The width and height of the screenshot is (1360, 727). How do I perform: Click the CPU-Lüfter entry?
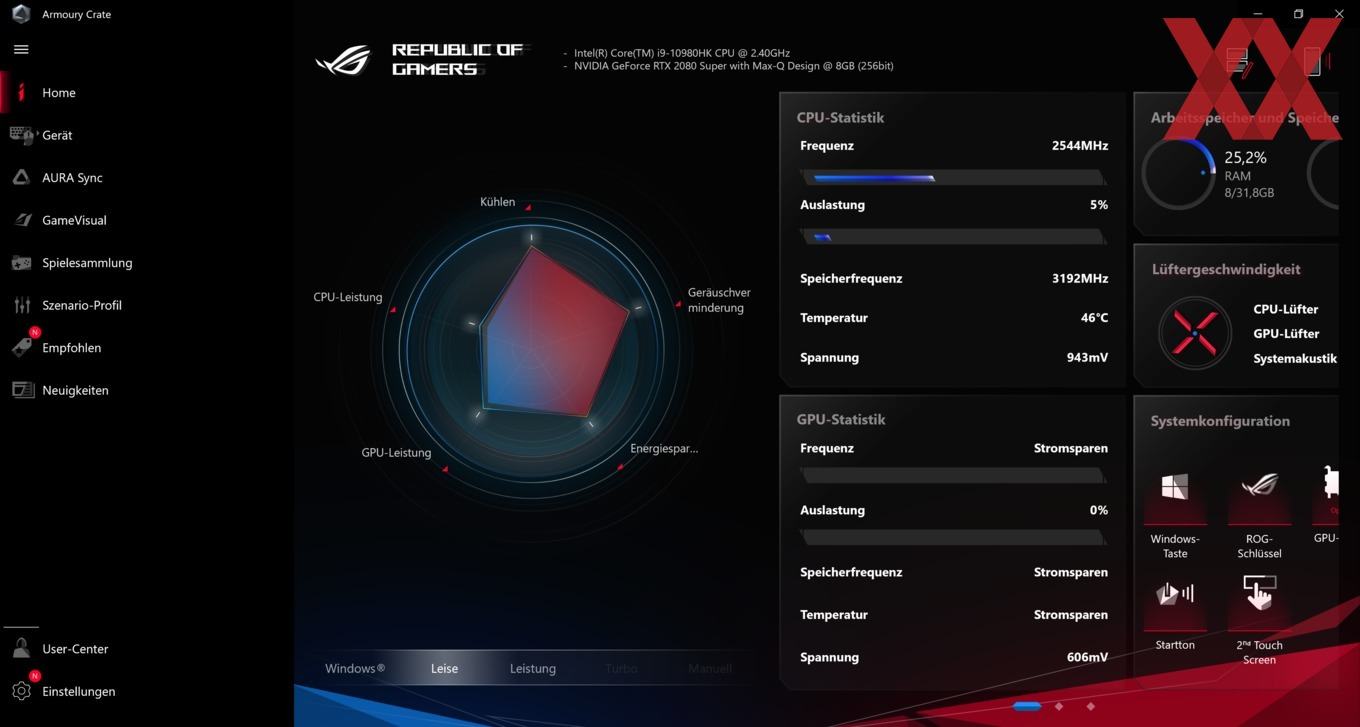tap(1286, 310)
